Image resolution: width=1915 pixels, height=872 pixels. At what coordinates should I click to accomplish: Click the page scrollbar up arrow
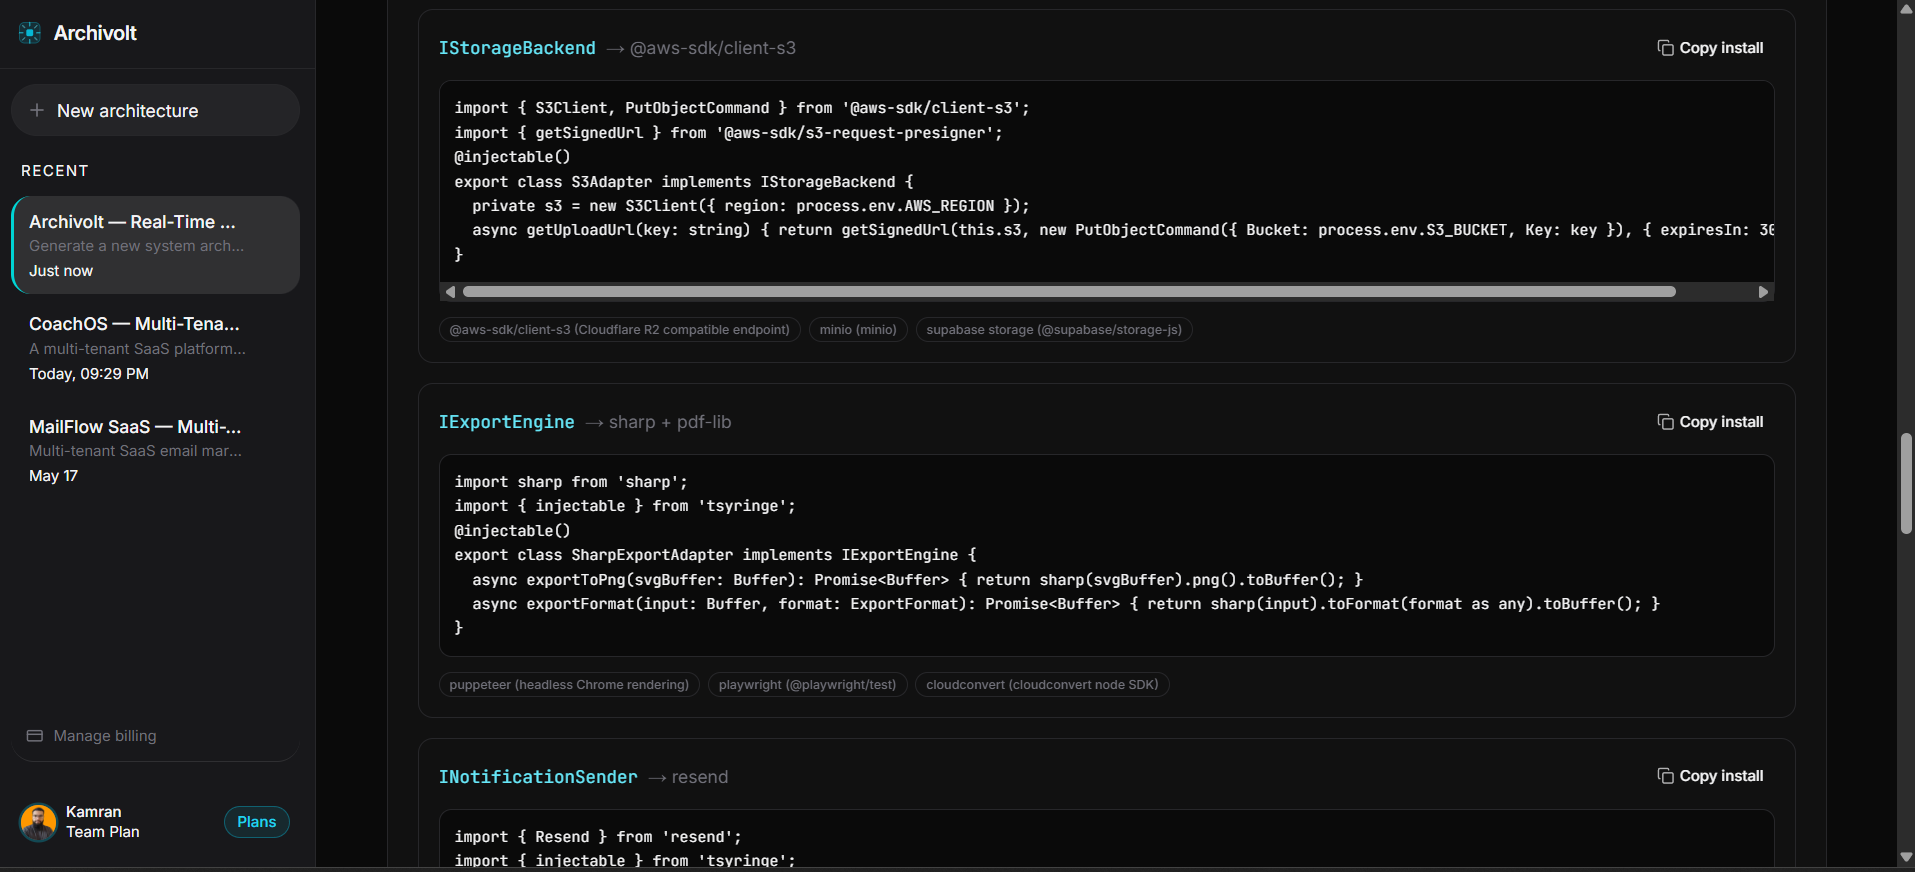coord(1906,8)
